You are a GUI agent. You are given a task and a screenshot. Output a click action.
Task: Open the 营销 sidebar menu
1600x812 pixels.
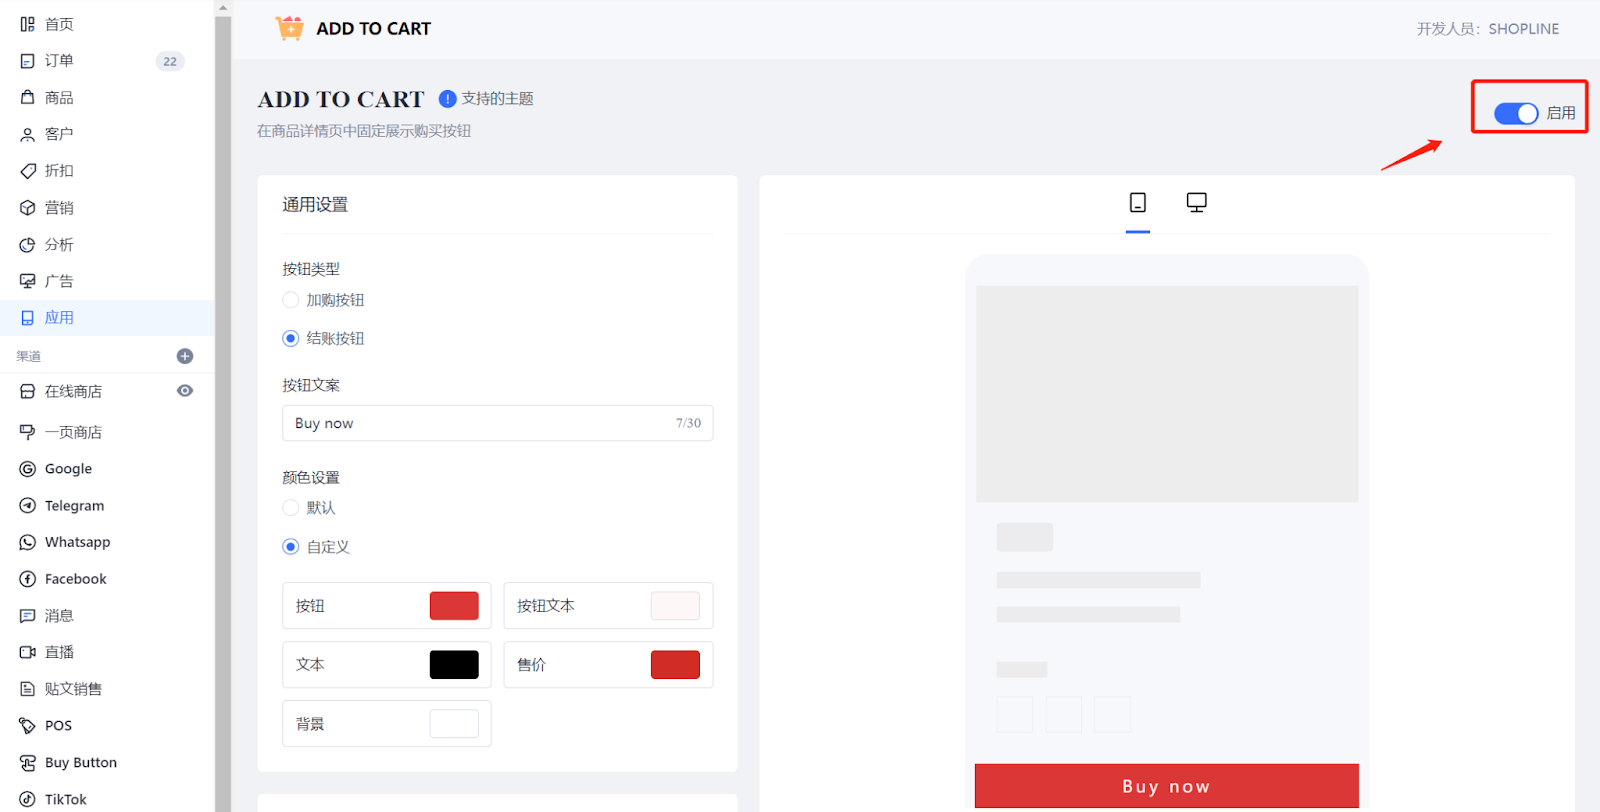tap(59, 208)
